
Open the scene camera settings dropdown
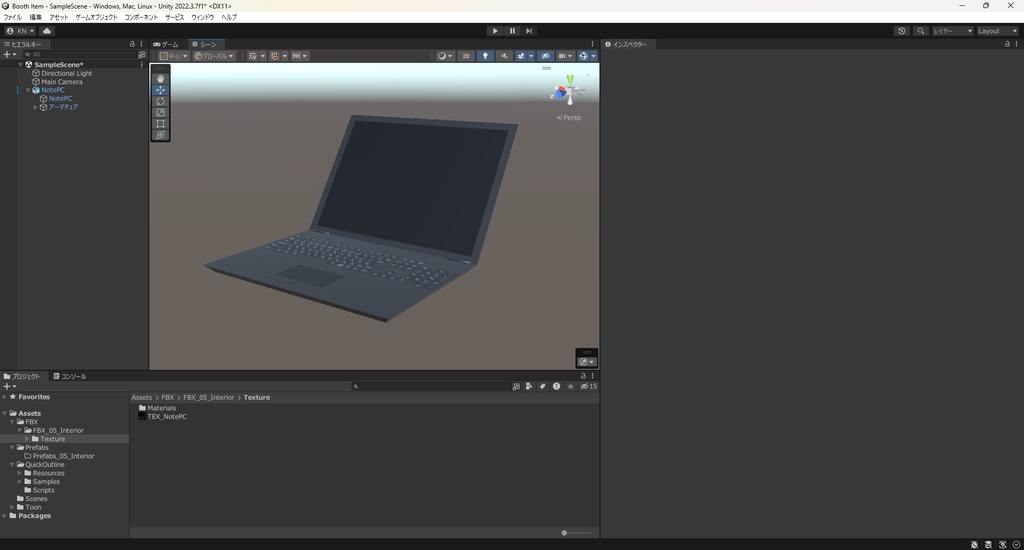pyautogui.click(x=565, y=56)
